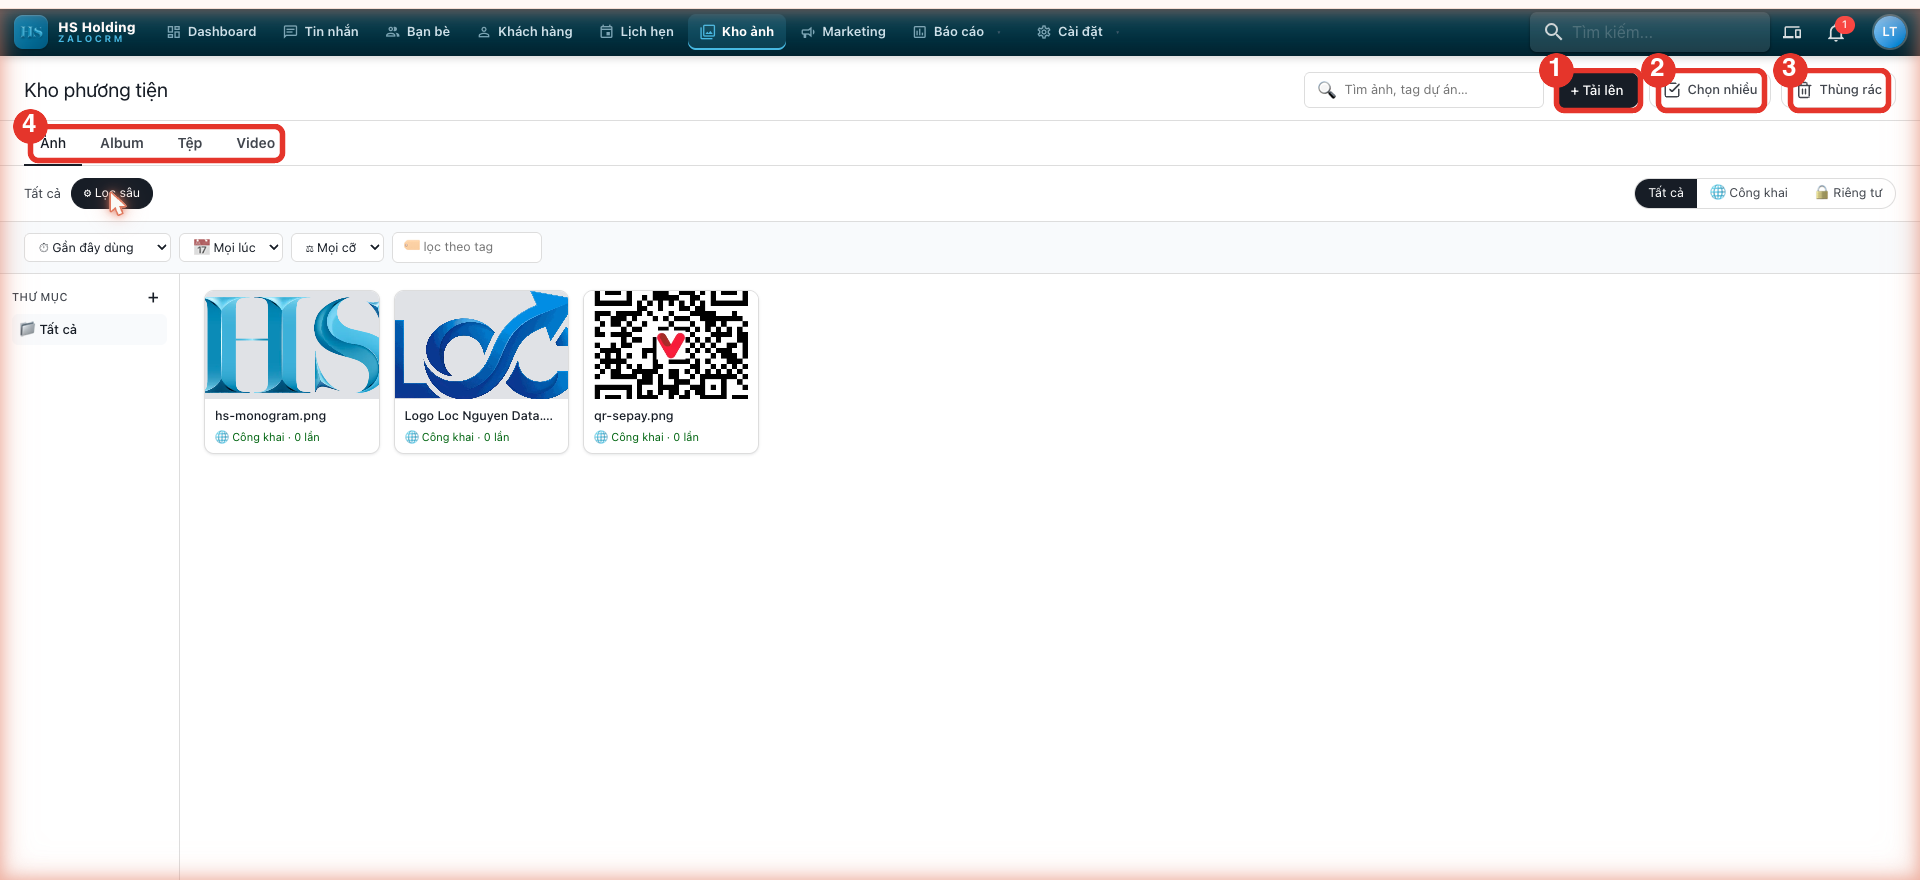The image size is (1920, 880).
Task: Open the Dashboard menu
Action: click(x=211, y=32)
